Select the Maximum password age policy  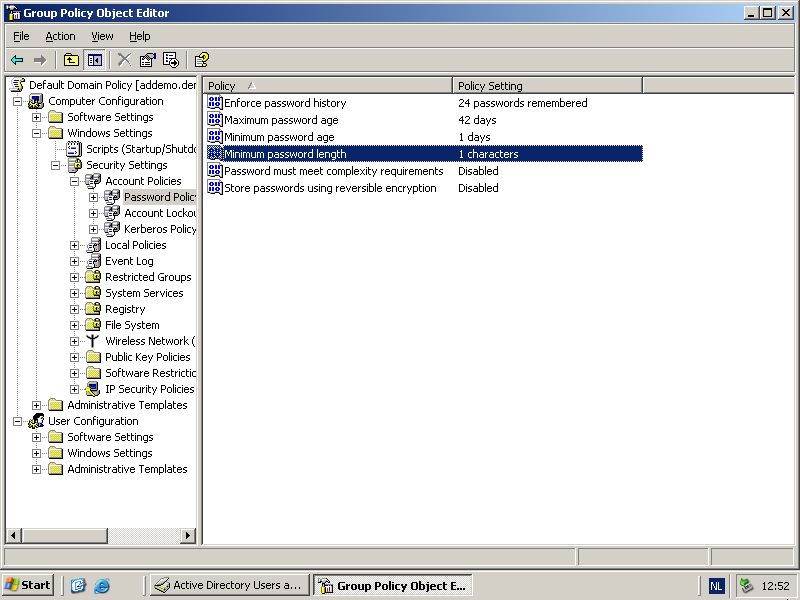[x=281, y=120]
